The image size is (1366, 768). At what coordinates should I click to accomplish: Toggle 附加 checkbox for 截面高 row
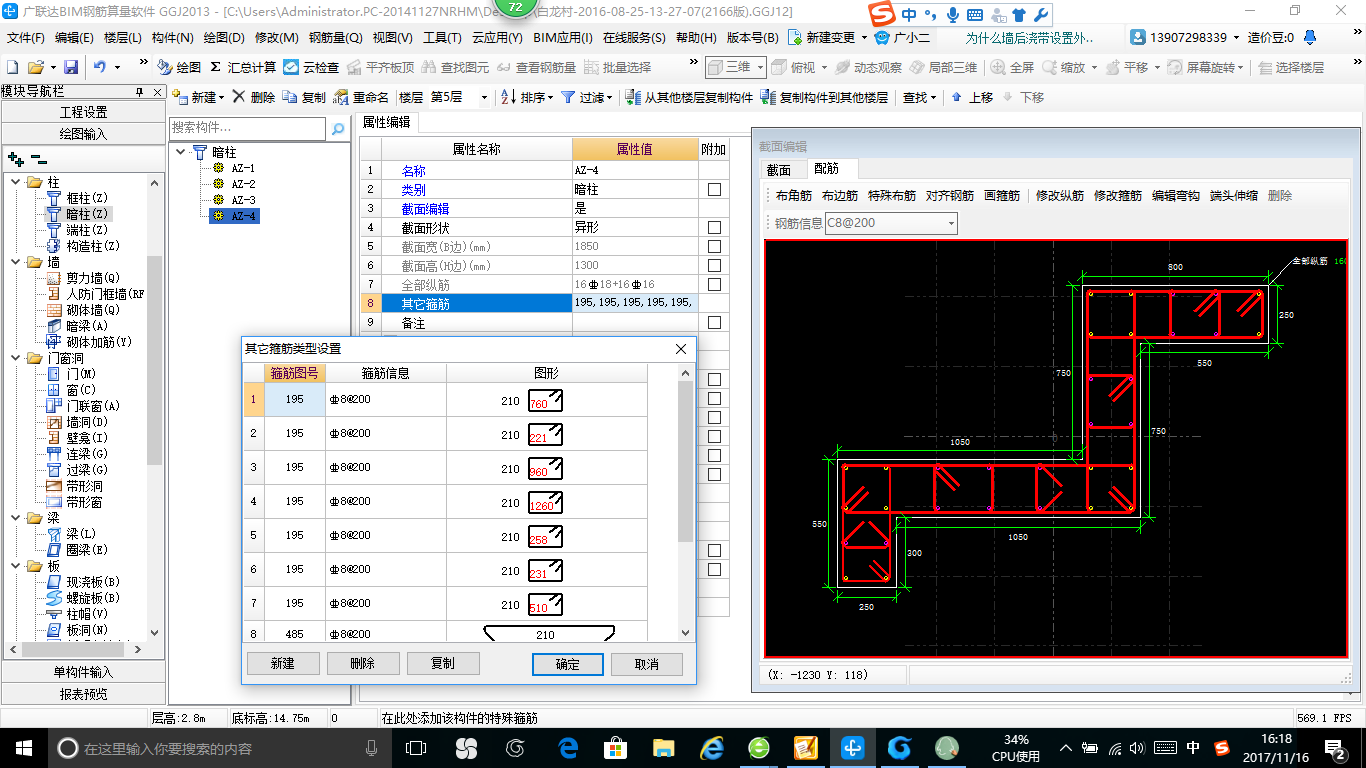(x=714, y=266)
